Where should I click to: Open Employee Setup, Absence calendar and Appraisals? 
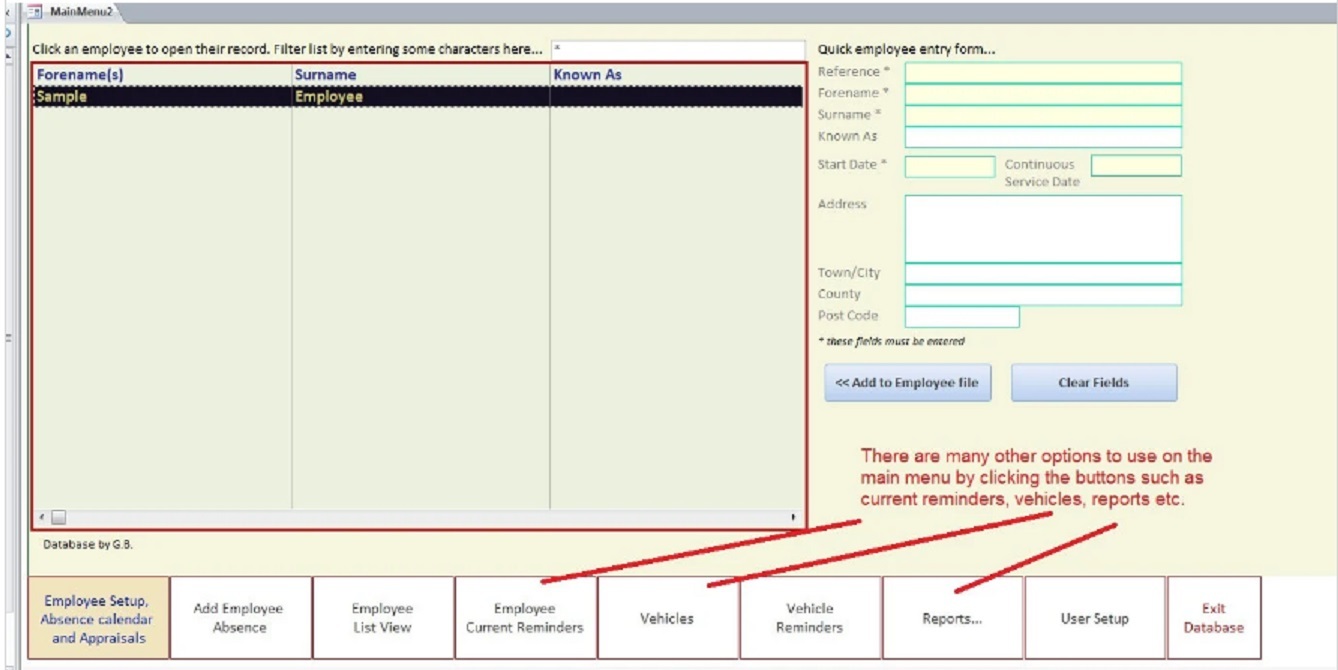coord(99,618)
